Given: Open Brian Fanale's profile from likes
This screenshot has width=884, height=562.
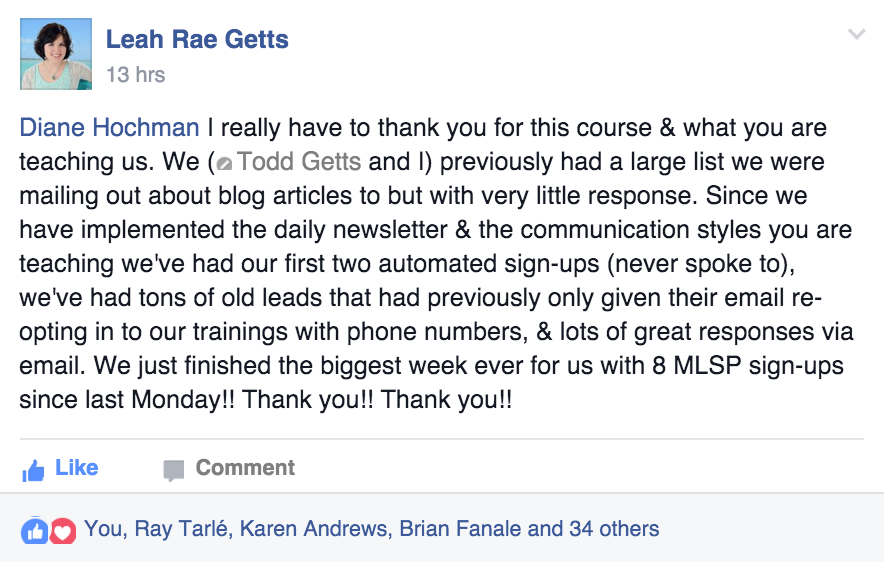Looking at the screenshot, I should click(461, 529).
